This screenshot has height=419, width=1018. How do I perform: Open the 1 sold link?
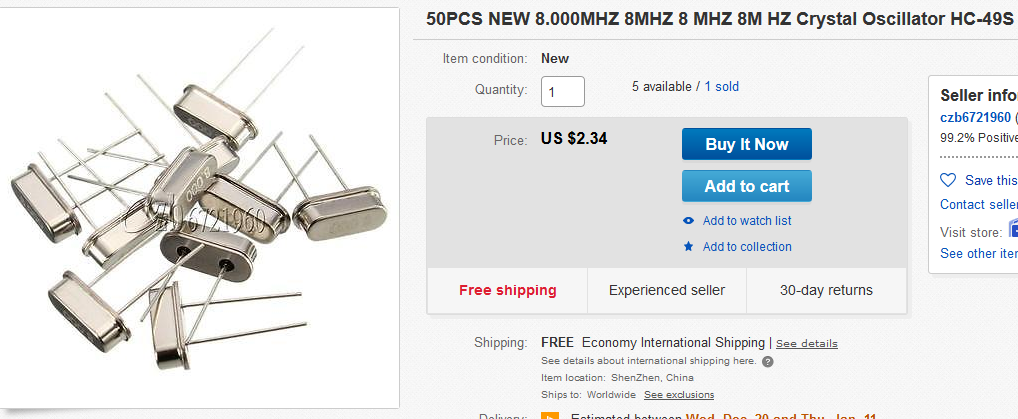[x=721, y=87]
